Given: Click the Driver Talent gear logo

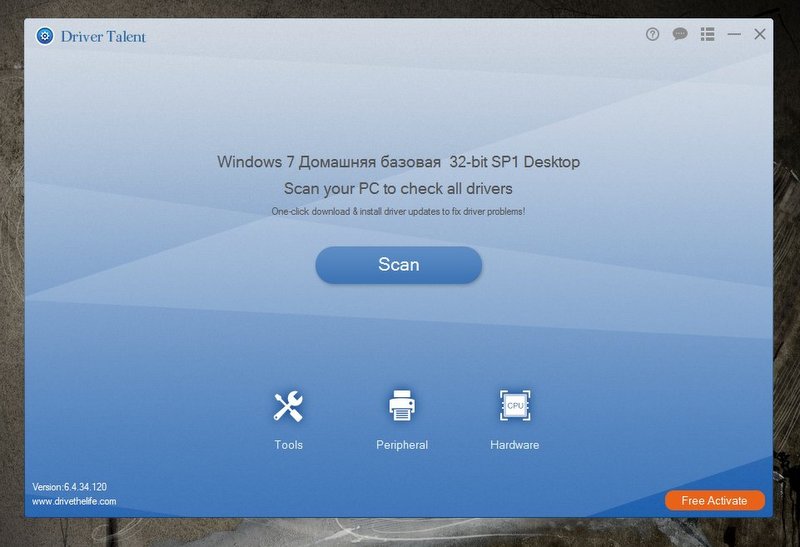Looking at the screenshot, I should 45,36.
